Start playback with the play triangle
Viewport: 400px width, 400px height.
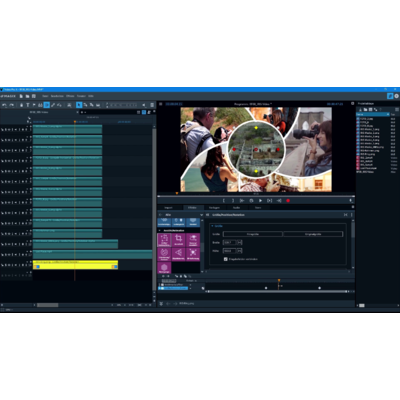click(x=260, y=201)
